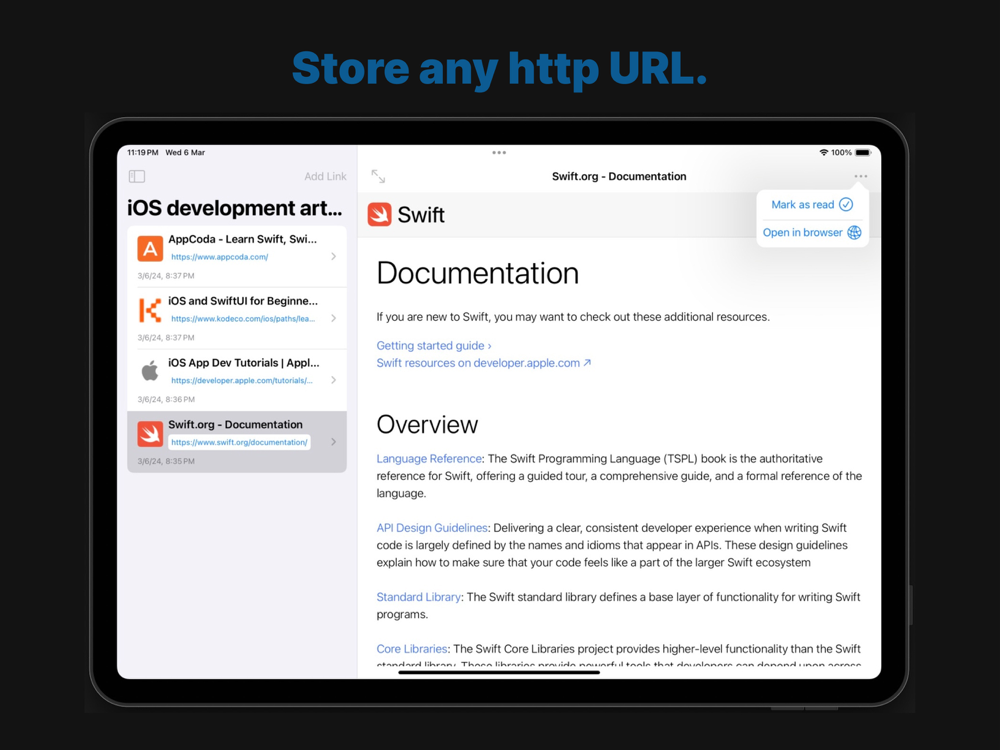Screen dimensions: 1000x750
Task: Click the Mark as read checkmark icon
Action: 846,205
